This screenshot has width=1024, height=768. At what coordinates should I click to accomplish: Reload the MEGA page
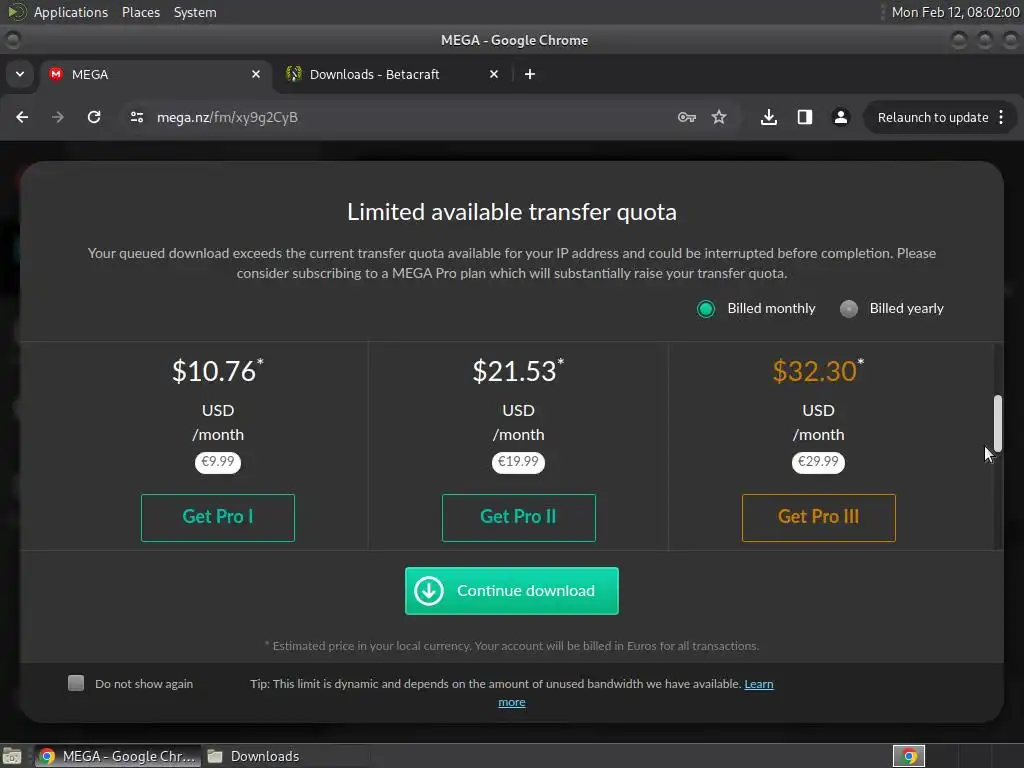pyautogui.click(x=94, y=117)
